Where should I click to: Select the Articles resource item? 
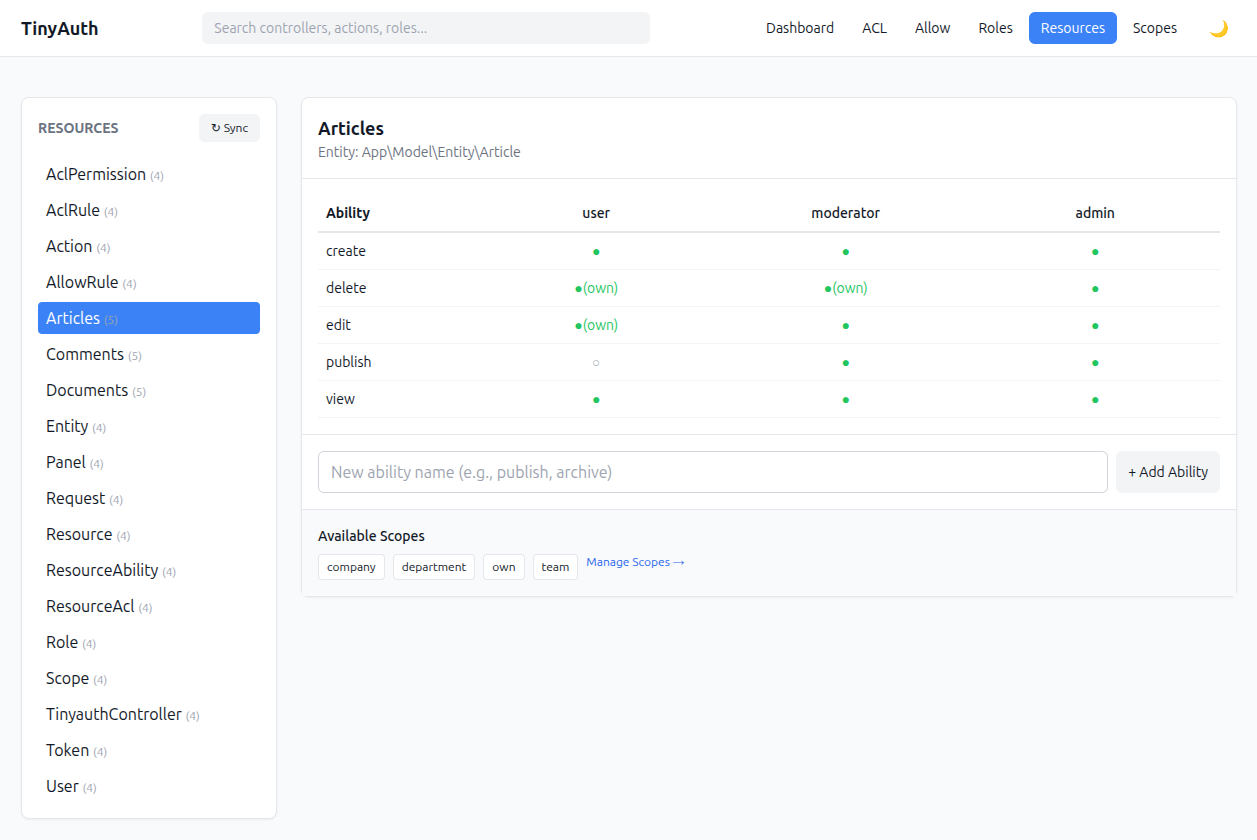[x=149, y=318]
